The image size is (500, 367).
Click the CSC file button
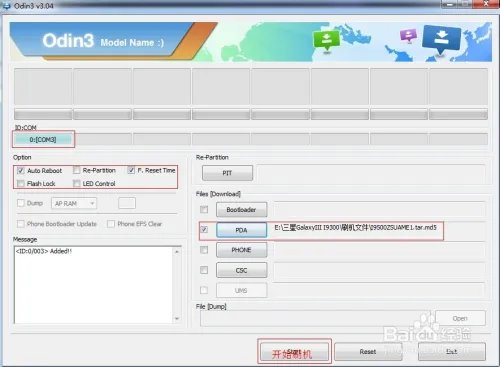click(x=241, y=270)
